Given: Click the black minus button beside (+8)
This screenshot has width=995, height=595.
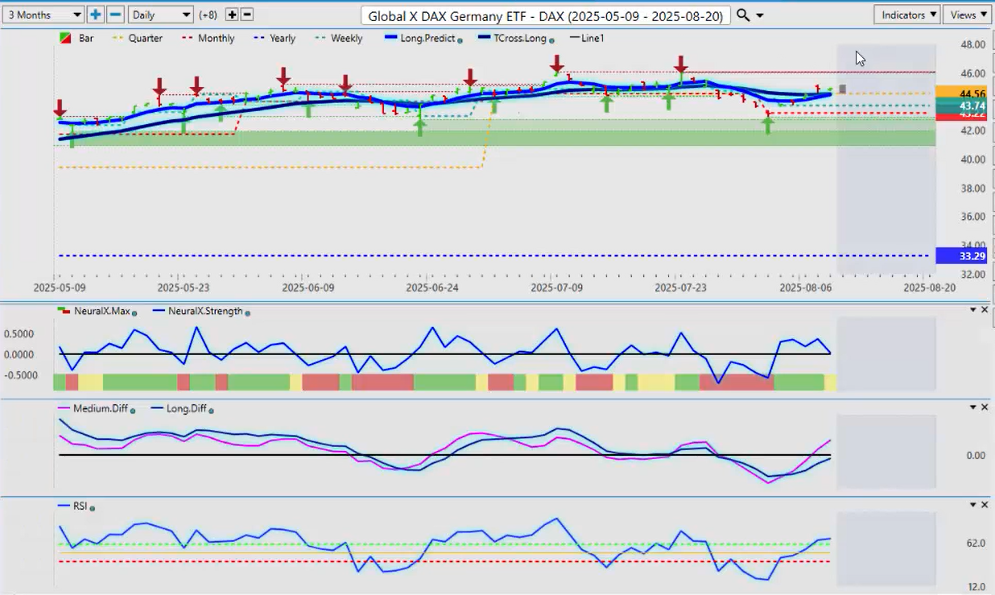Looking at the screenshot, I should 247,15.
